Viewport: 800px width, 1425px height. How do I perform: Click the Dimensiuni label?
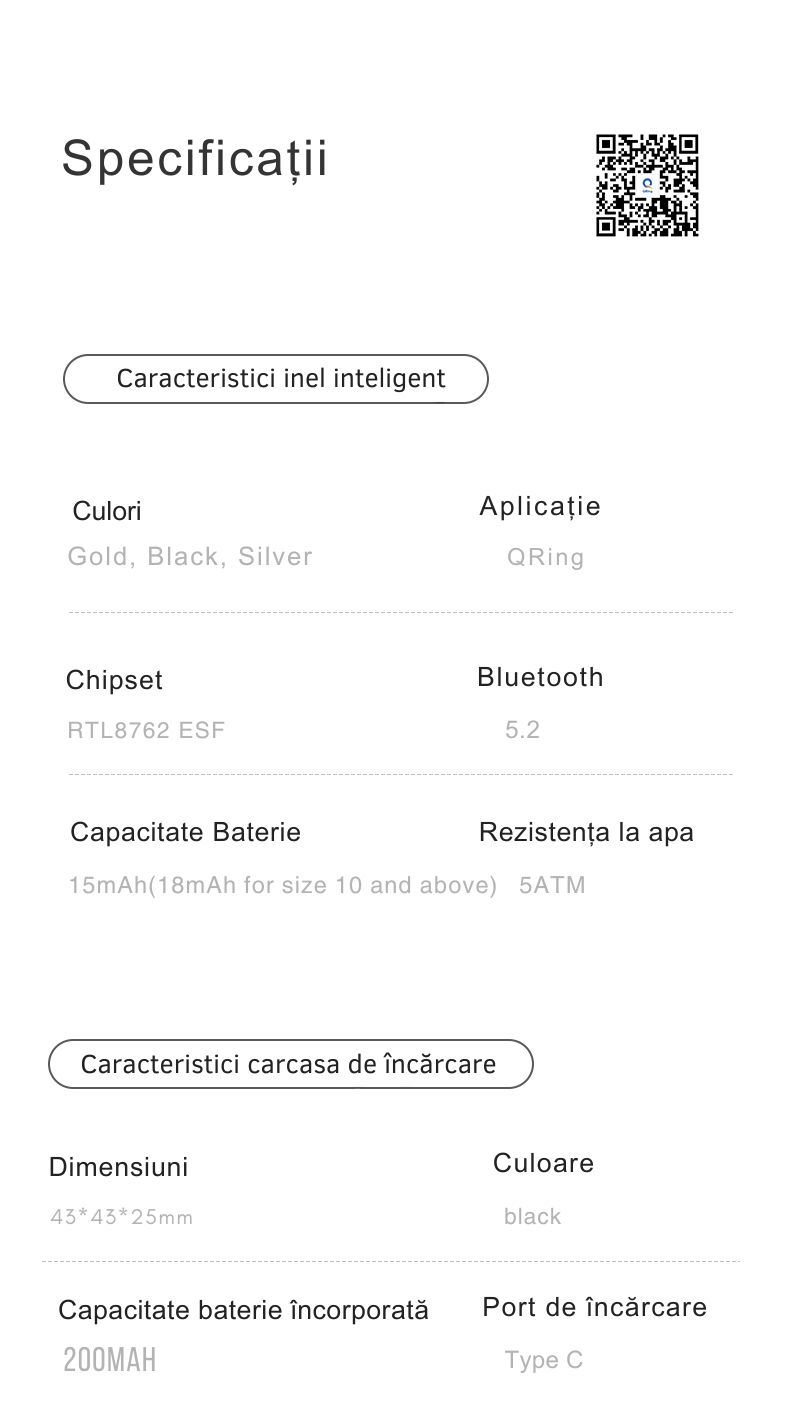118,1167
